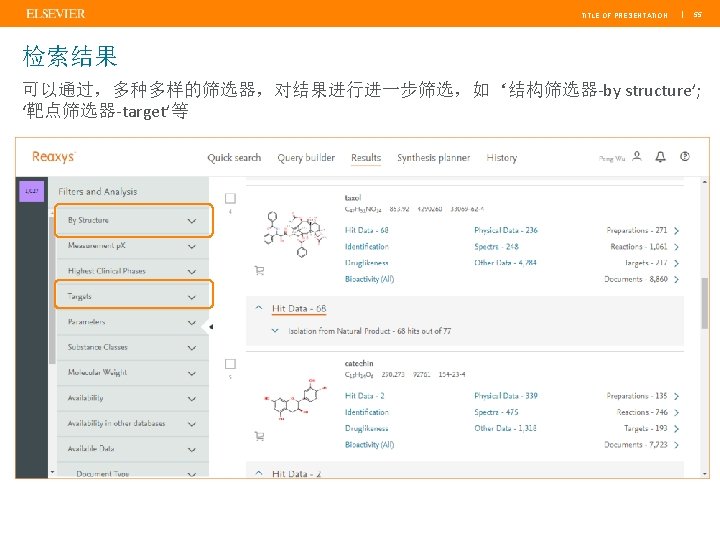Screen dimensions: 720x540
Task: Open taxol Physical Data - 236 link
Action: point(505,230)
